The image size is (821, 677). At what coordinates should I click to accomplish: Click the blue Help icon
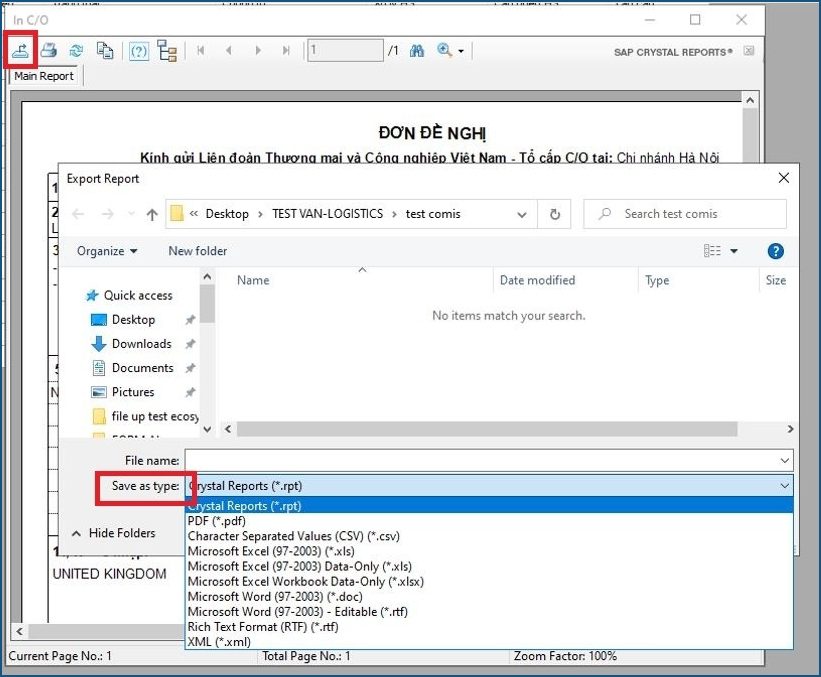point(775,251)
